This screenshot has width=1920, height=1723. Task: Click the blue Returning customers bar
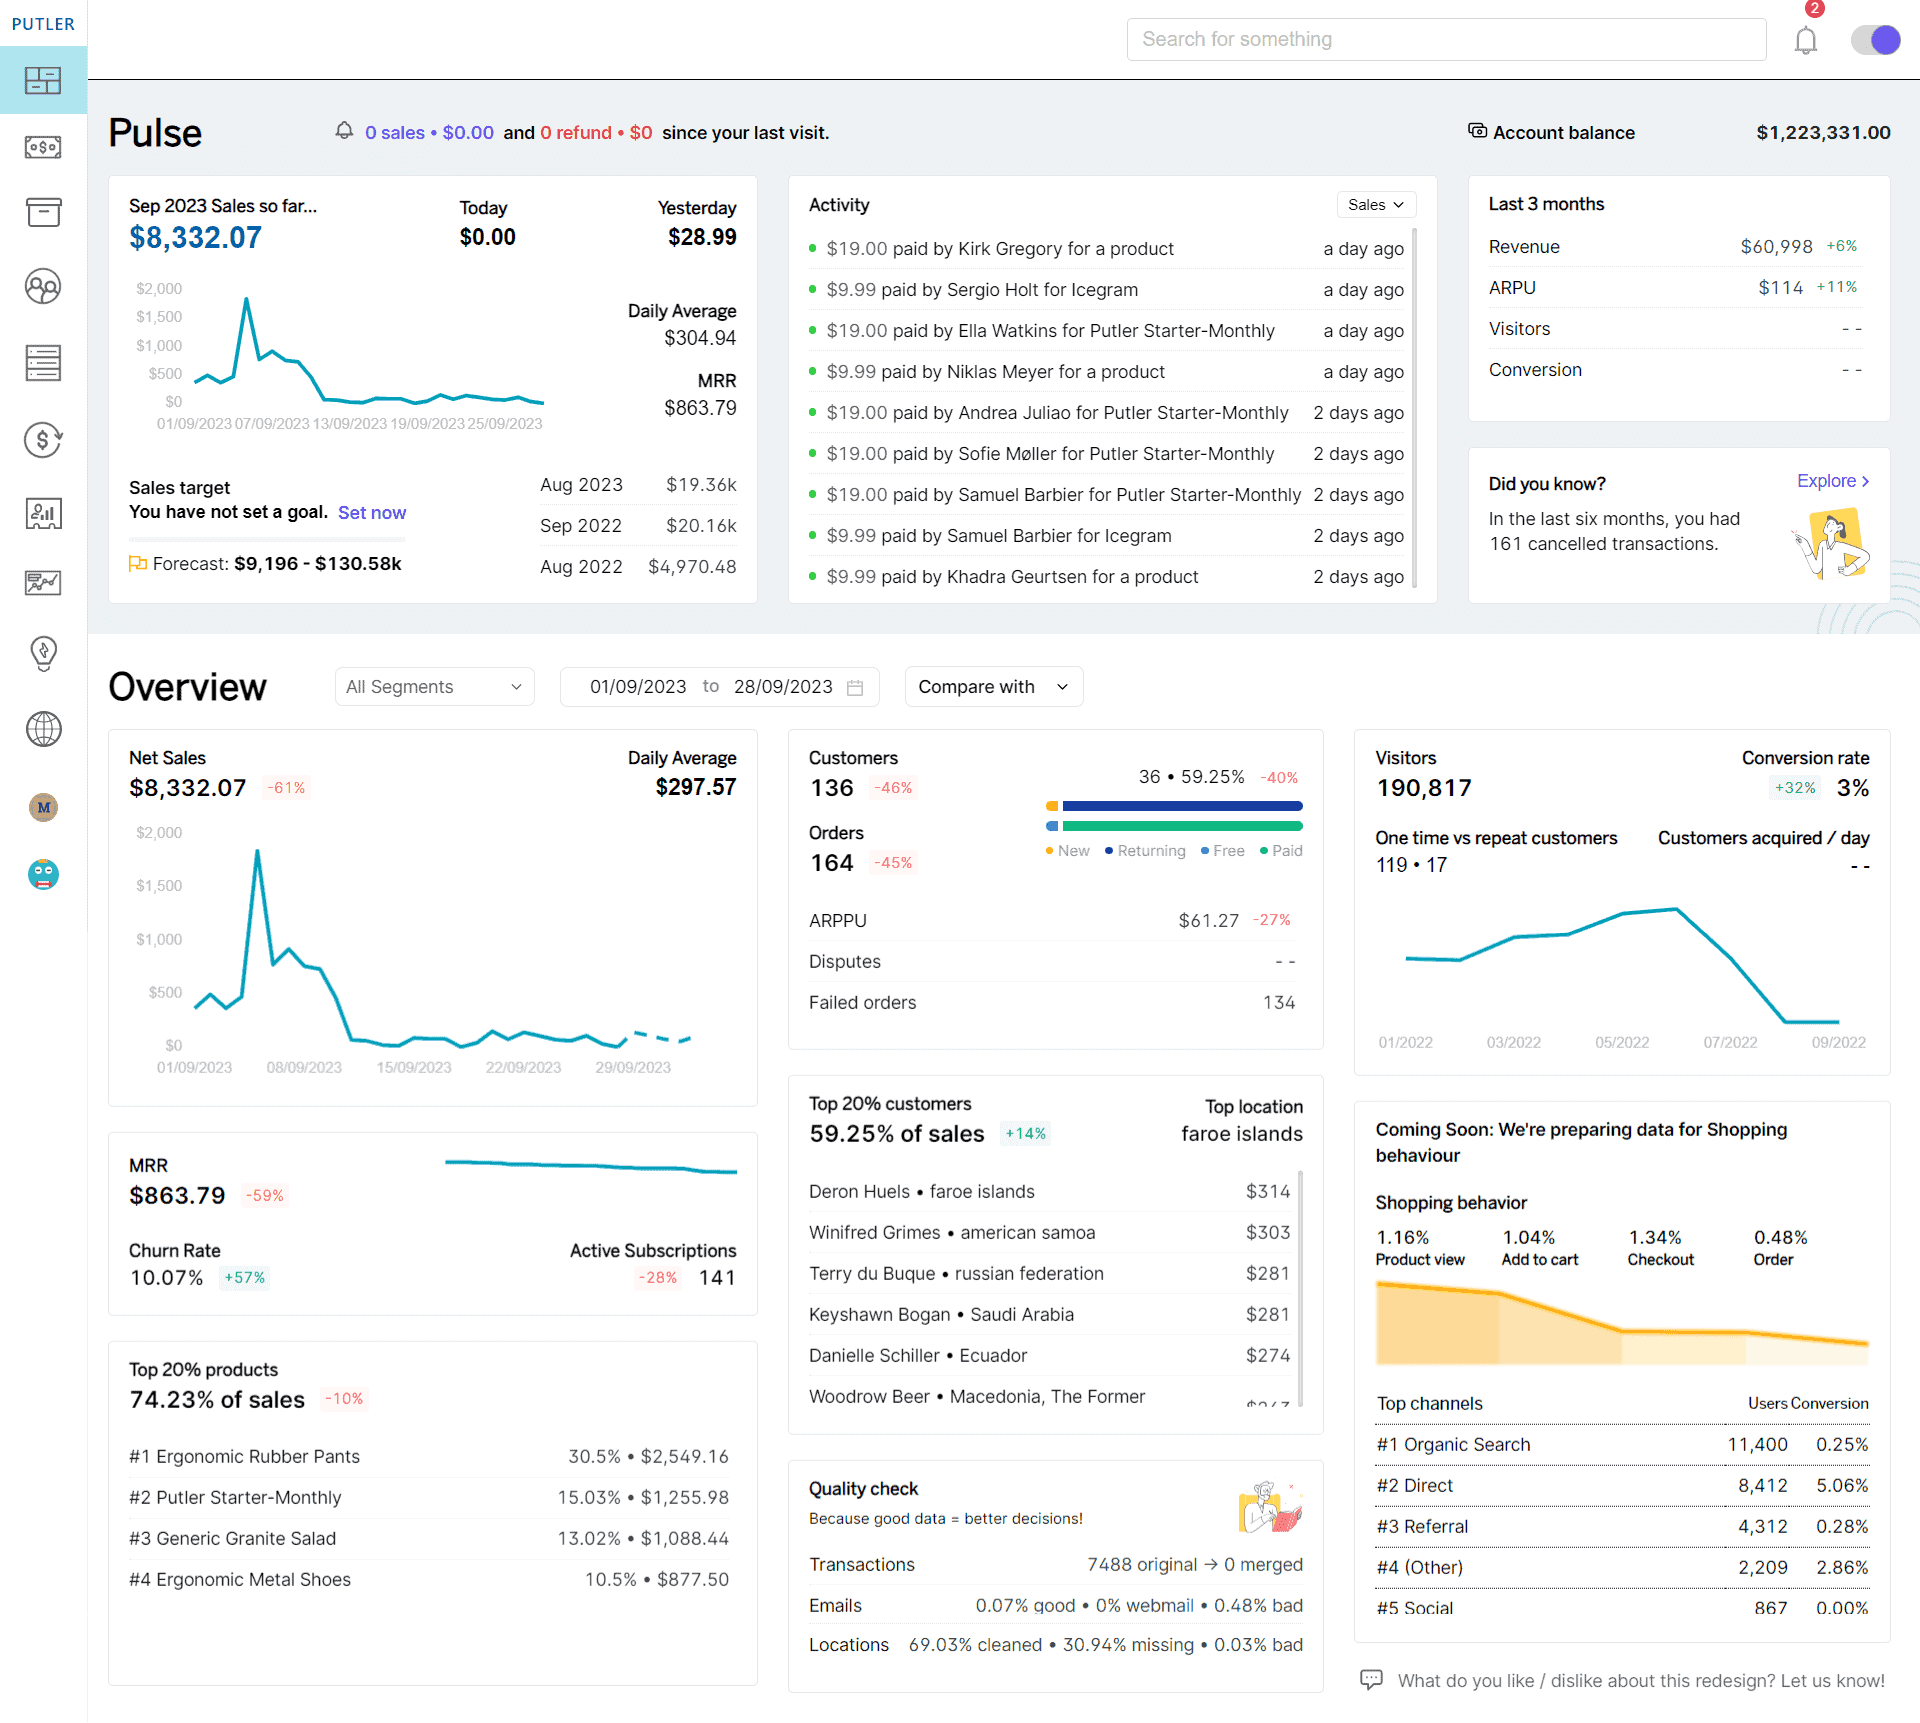1182,806
